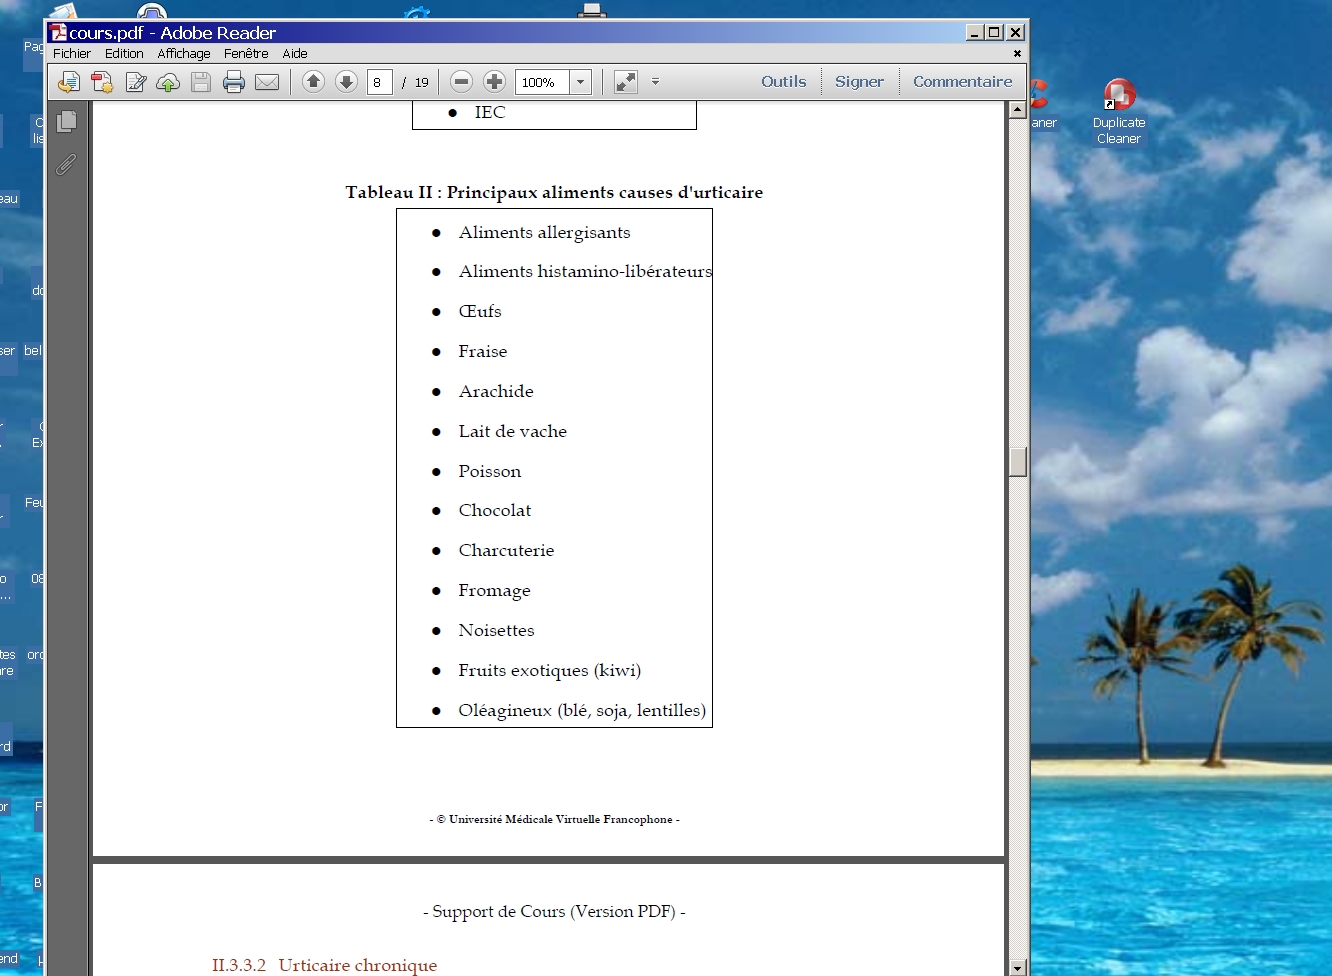Print the document with the printer icon
Viewport: 1332px width, 976px height.
(x=234, y=82)
